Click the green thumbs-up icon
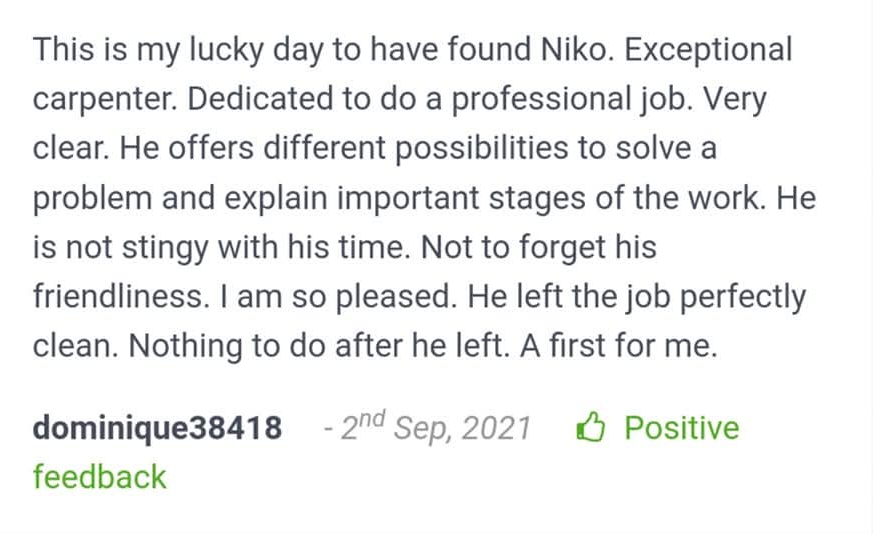This screenshot has width=873, height=534. coord(591,427)
